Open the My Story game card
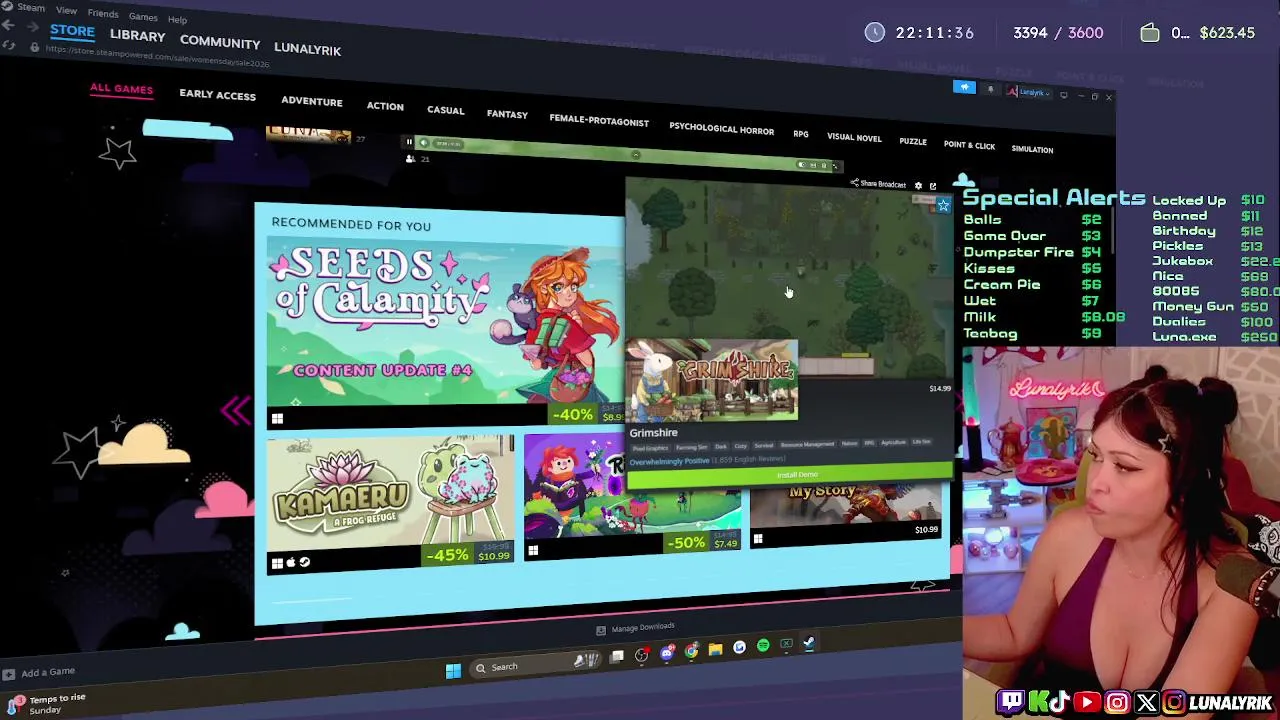The height and width of the screenshot is (720, 1280). click(845, 517)
